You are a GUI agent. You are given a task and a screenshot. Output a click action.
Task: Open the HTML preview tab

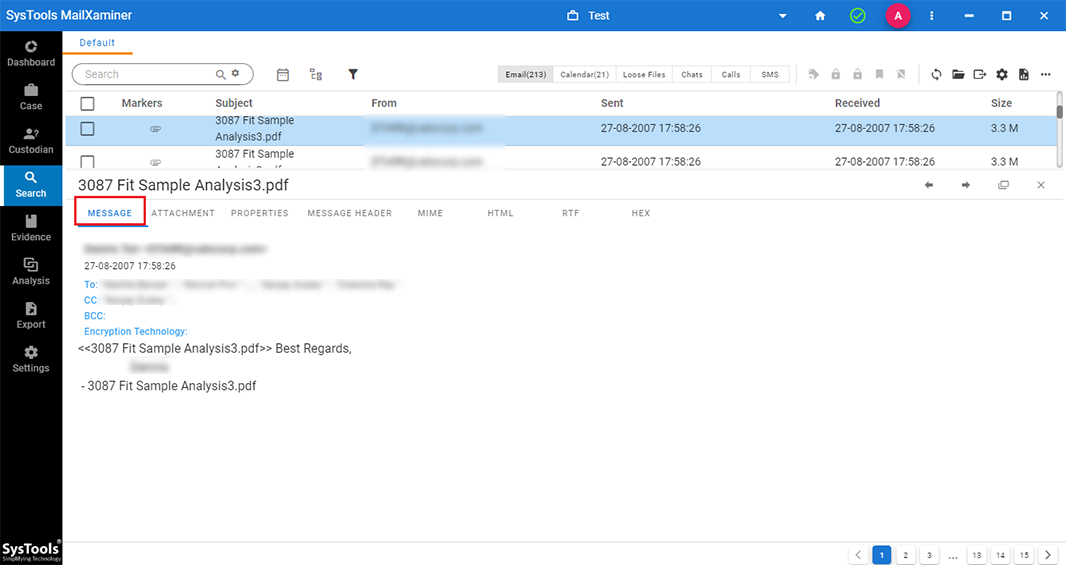pos(500,213)
